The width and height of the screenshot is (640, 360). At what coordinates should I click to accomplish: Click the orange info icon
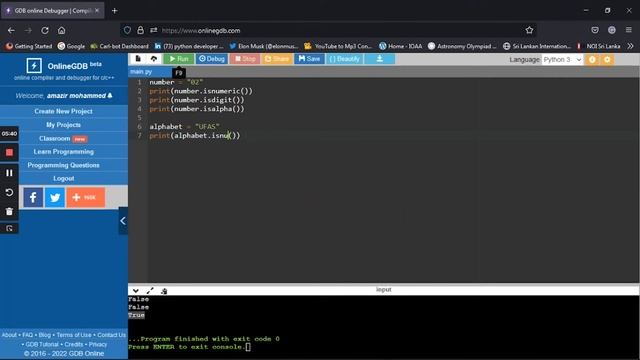pyautogui.click(x=592, y=60)
